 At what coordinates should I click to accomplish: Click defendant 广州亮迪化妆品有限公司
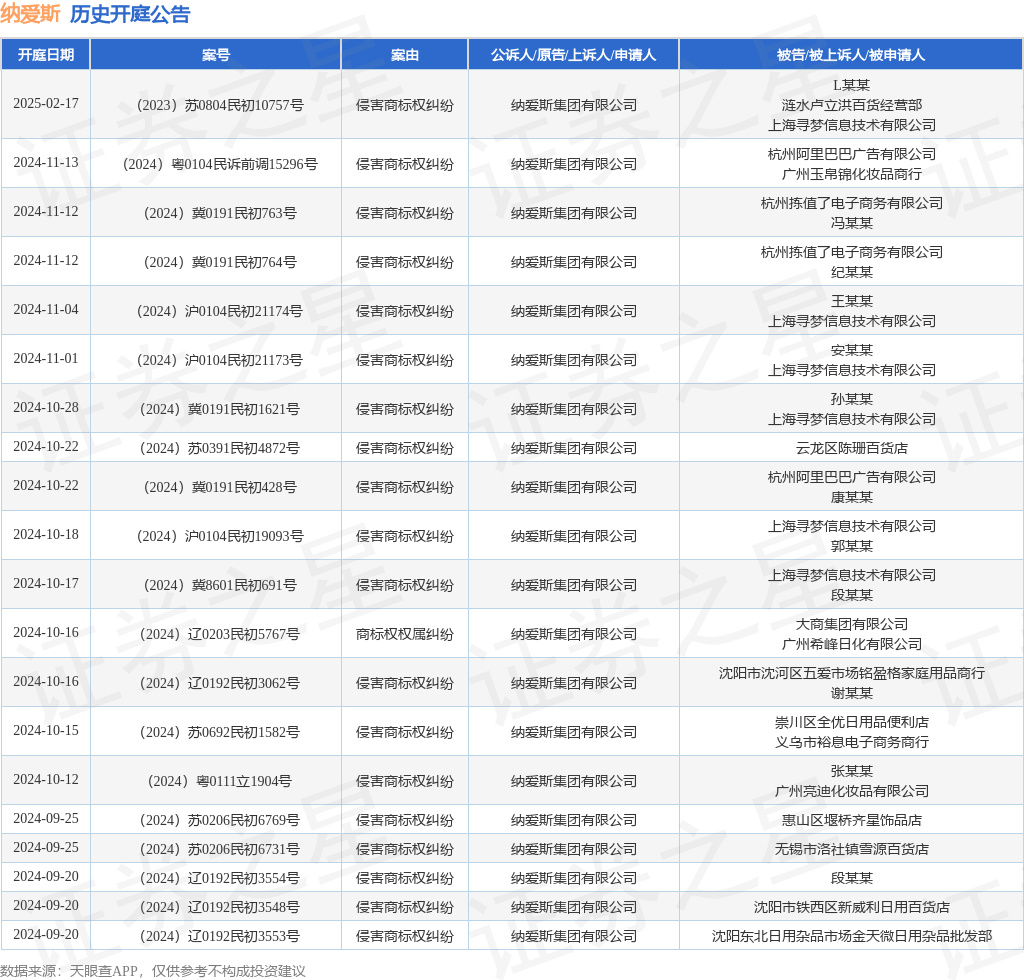852,791
